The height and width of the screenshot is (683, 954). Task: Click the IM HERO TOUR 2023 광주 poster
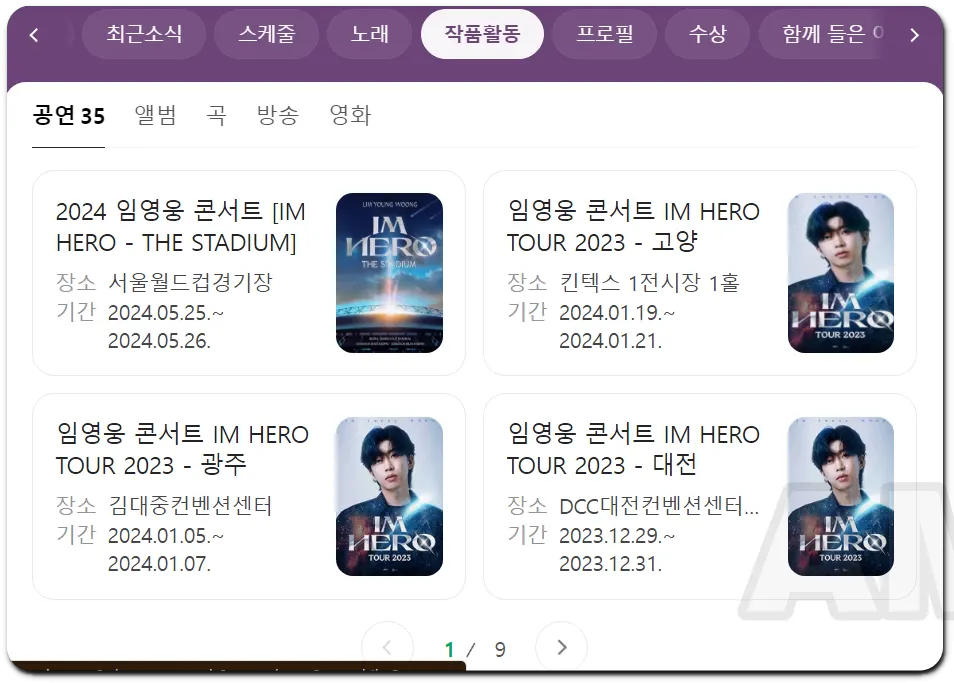pos(389,495)
